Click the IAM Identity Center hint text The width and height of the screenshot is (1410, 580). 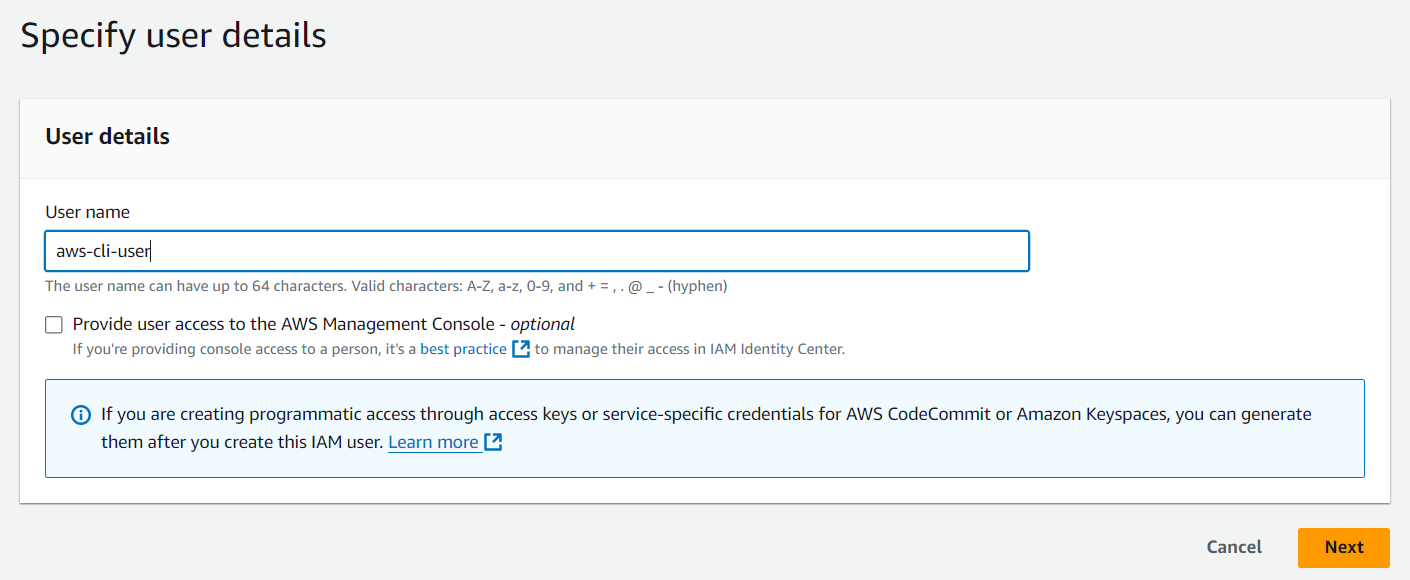[459, 350]
